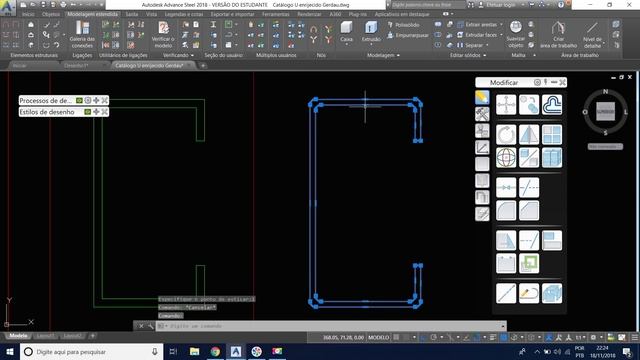The width and height of the screenshot is (640, 360).
Task: Open the Extrair arestas dropdown arrow
Action: (x=501, y=24)
